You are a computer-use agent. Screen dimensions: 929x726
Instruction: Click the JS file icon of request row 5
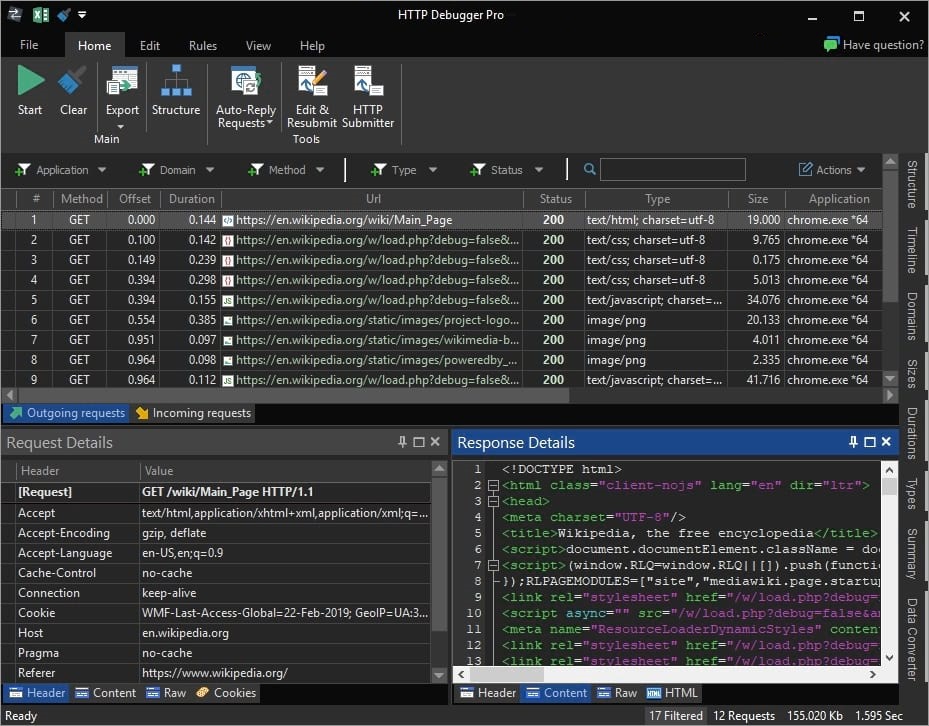pos(228,300)
